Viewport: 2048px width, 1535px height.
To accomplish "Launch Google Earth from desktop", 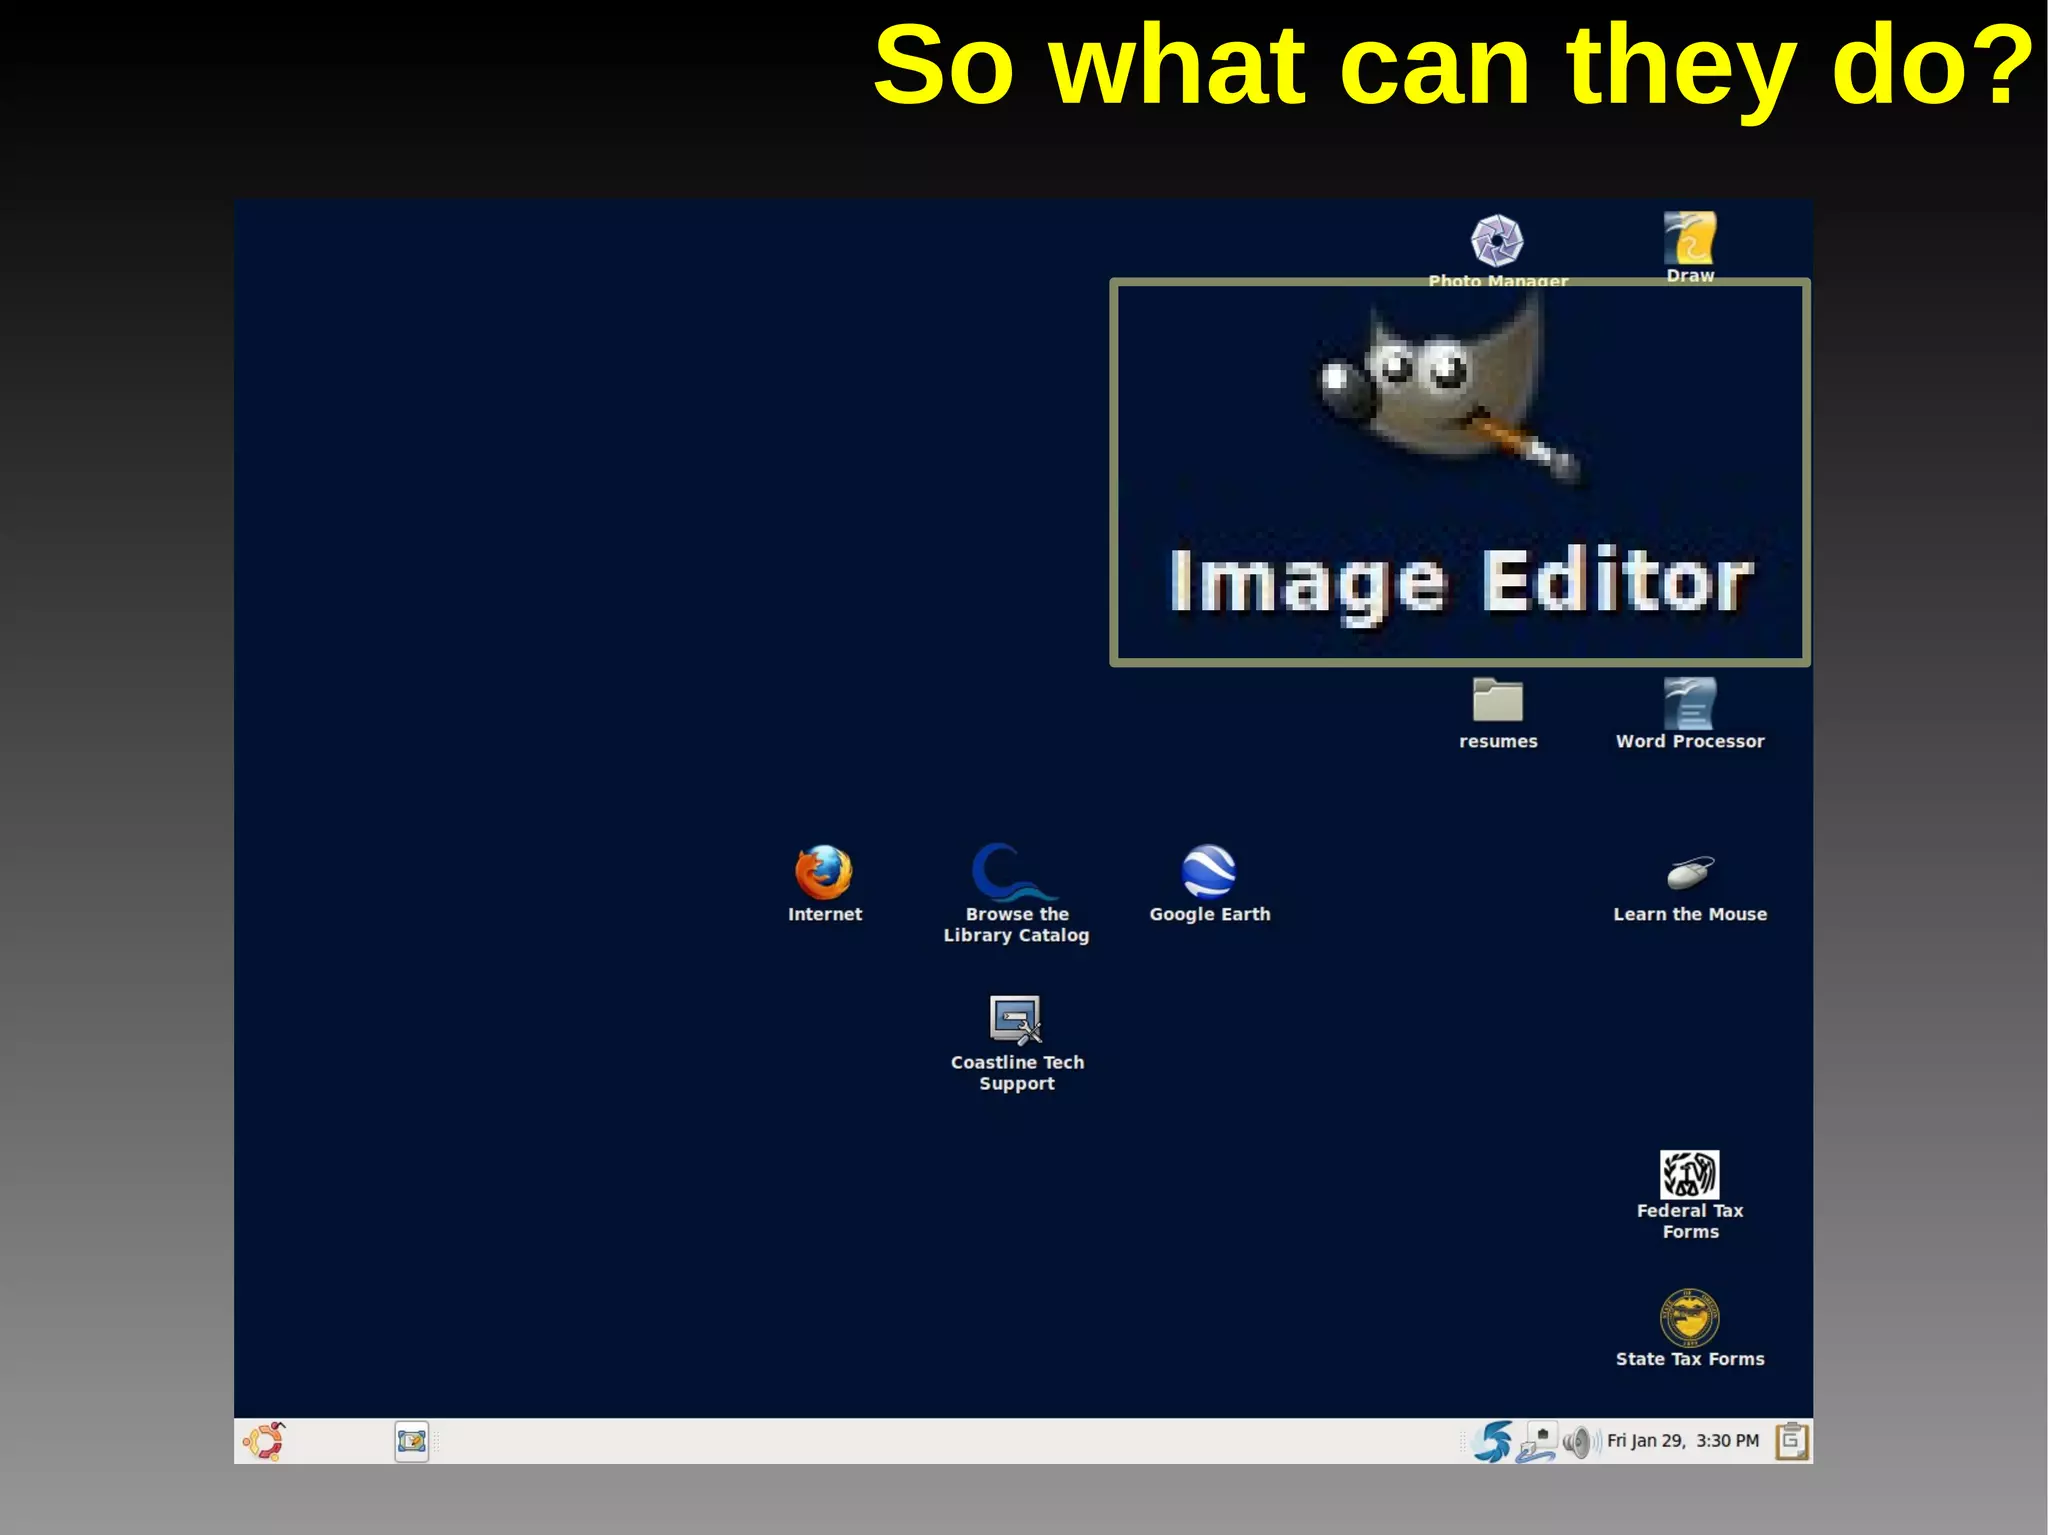I will tap(1209, 872).
